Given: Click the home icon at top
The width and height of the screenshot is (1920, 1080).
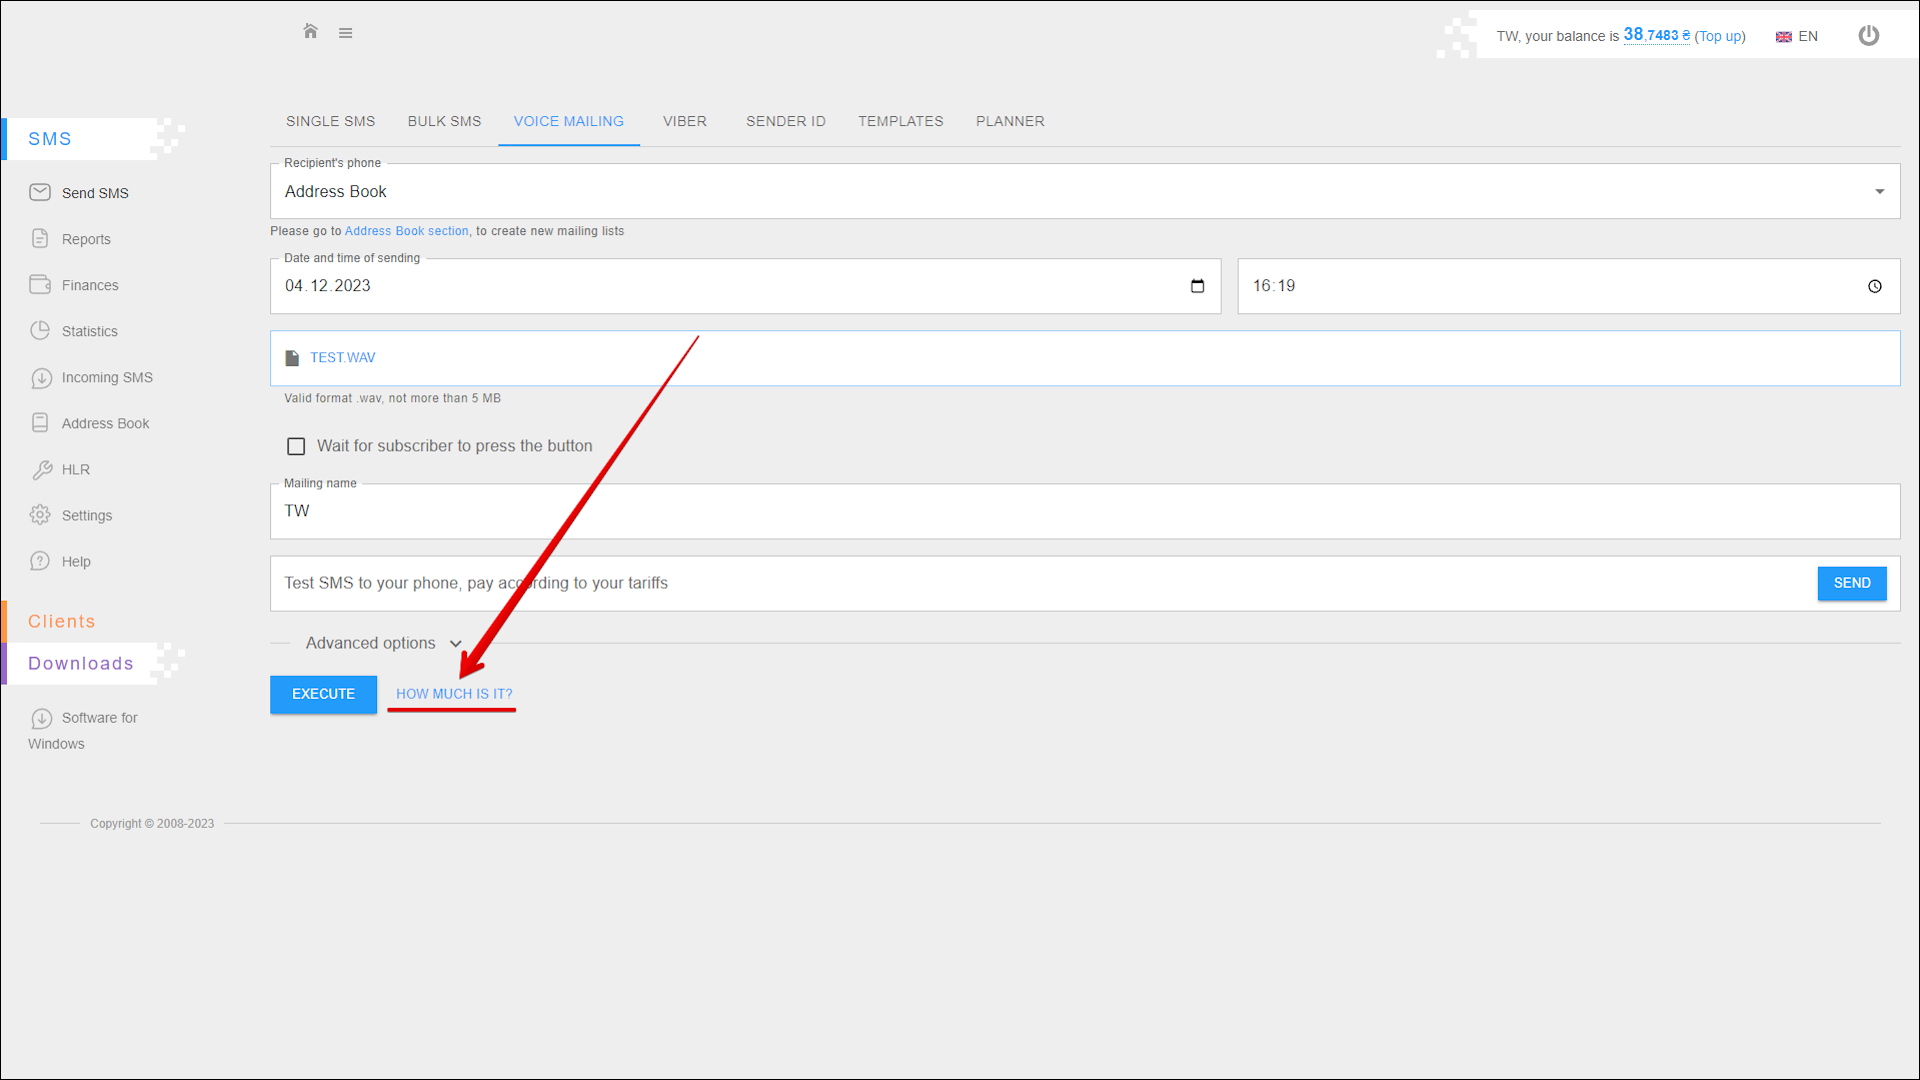Looking at the screenshot, I should (310, 32).
